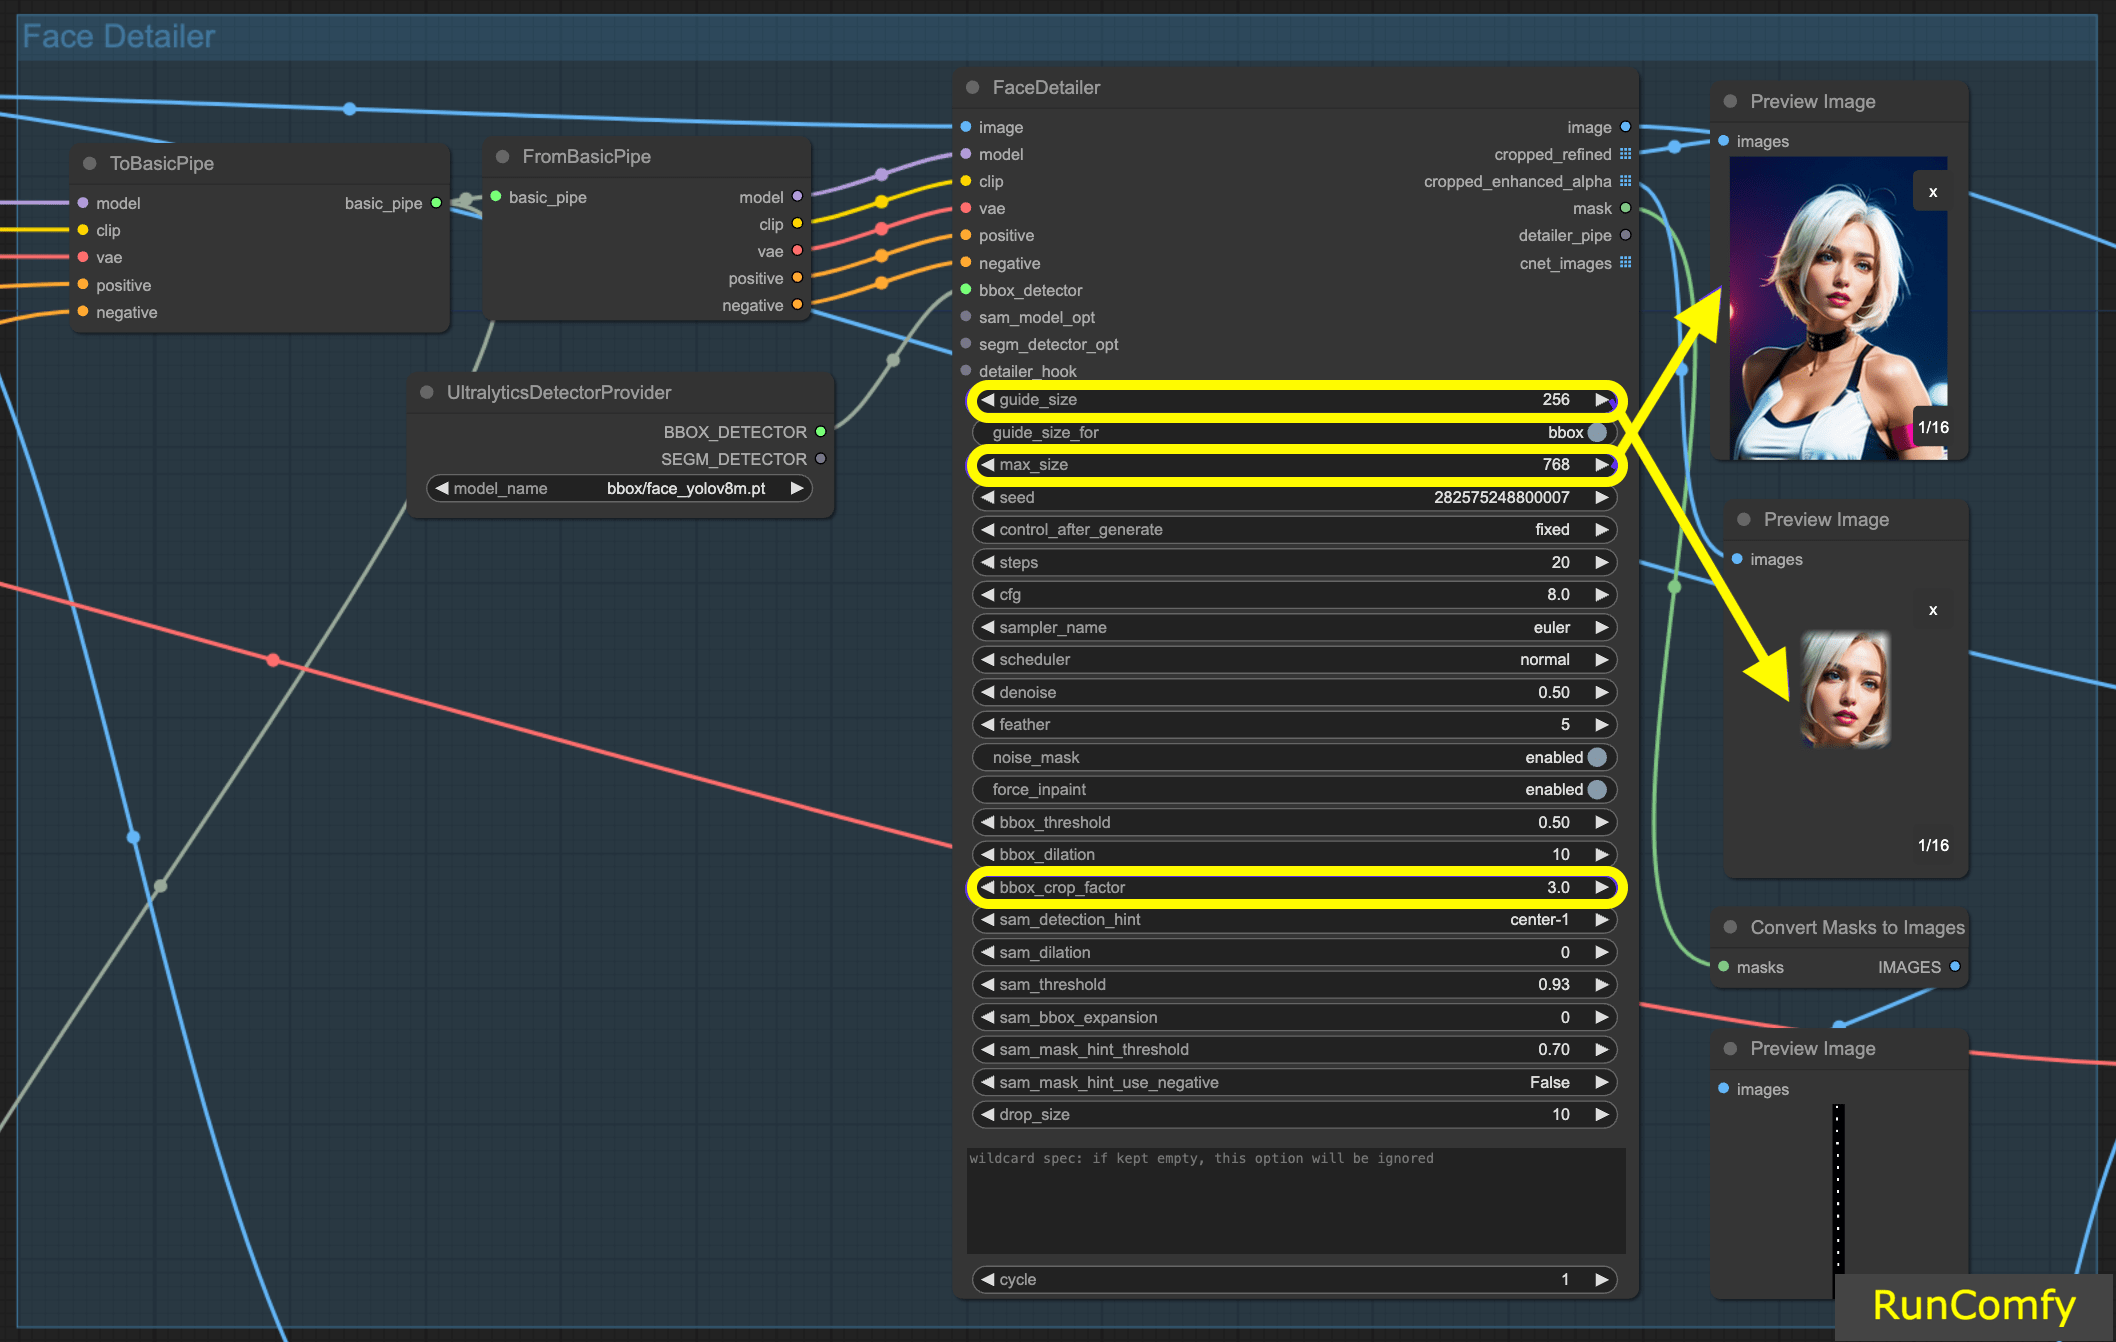The image size is (2116, 1342).
Task: Click the cropped_refined output grid connector
Action: (1625, 154)
